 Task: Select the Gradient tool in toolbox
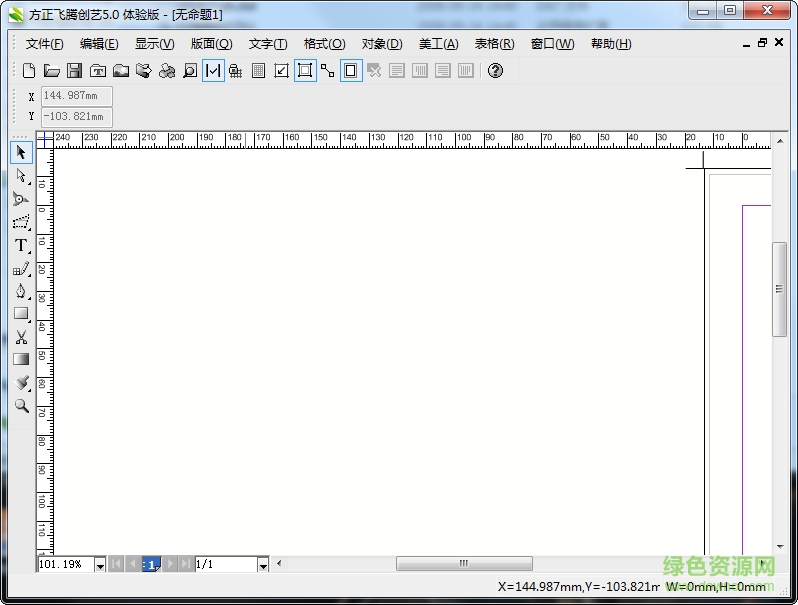click(x=21, y=359)
